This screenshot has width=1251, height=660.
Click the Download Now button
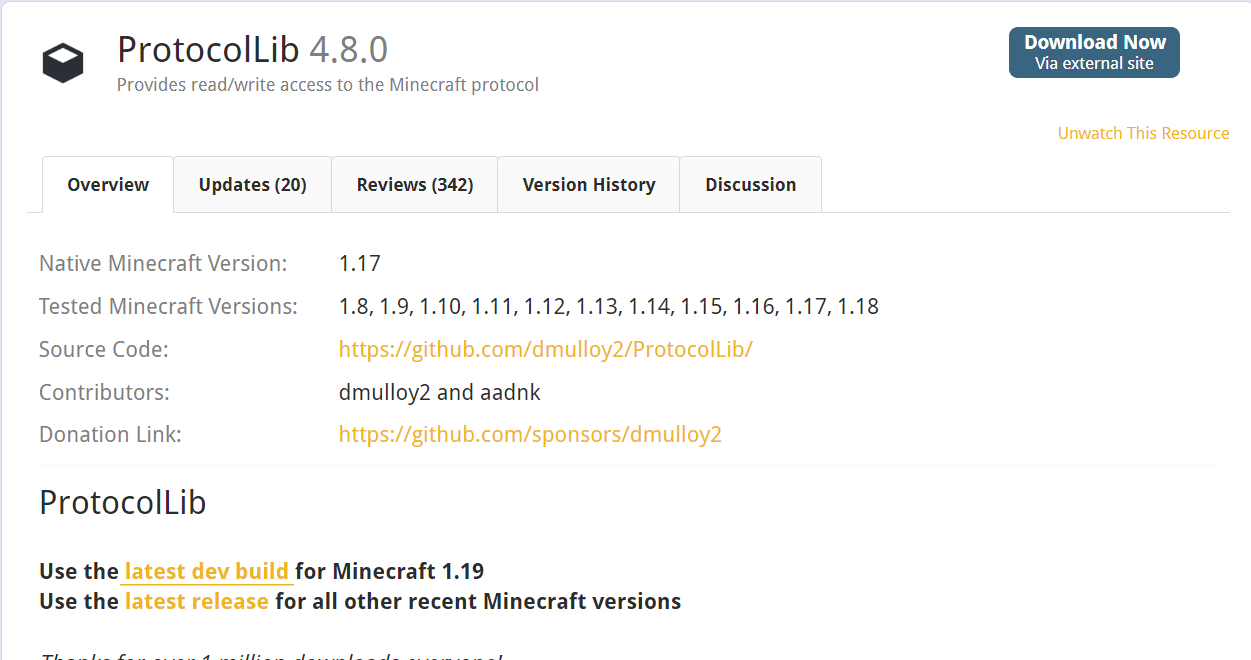point(1093,42)
